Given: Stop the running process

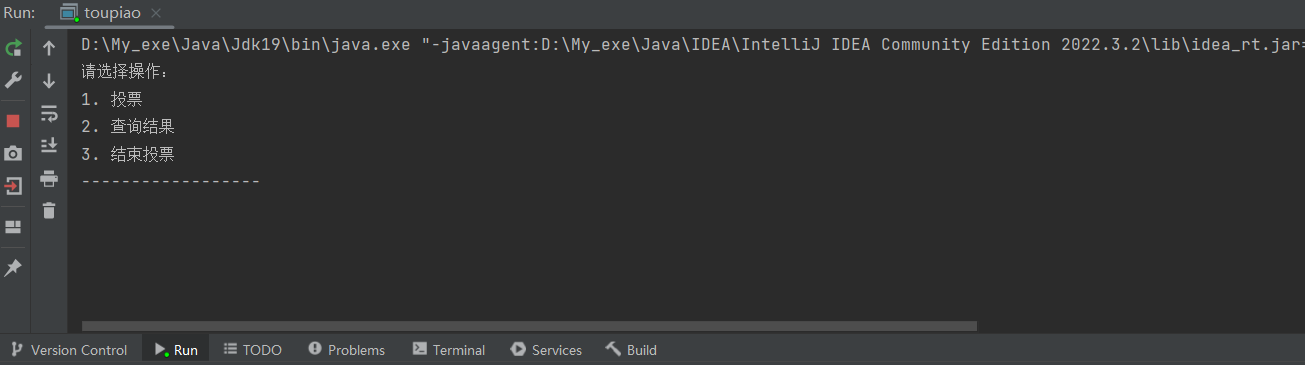Looking at the screenshot, I should click(13, 121).
